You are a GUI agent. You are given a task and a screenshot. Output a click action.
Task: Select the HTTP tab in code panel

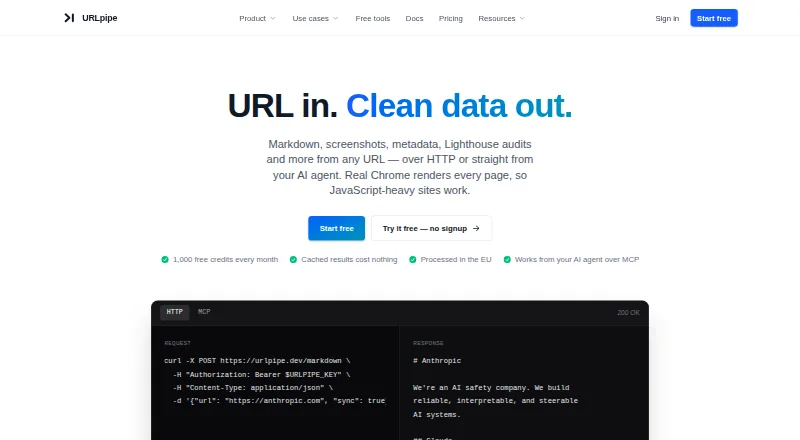(x=174, y=312)
